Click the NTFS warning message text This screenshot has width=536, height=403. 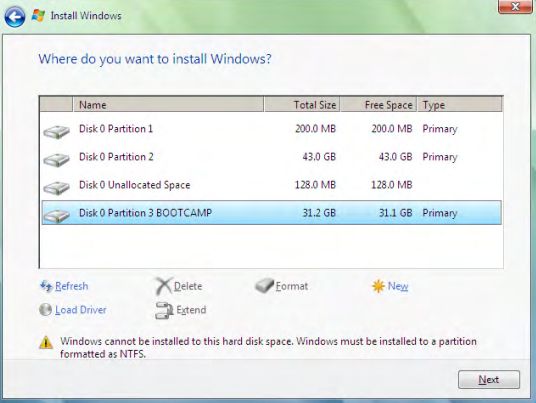click(x=268, y=348)
